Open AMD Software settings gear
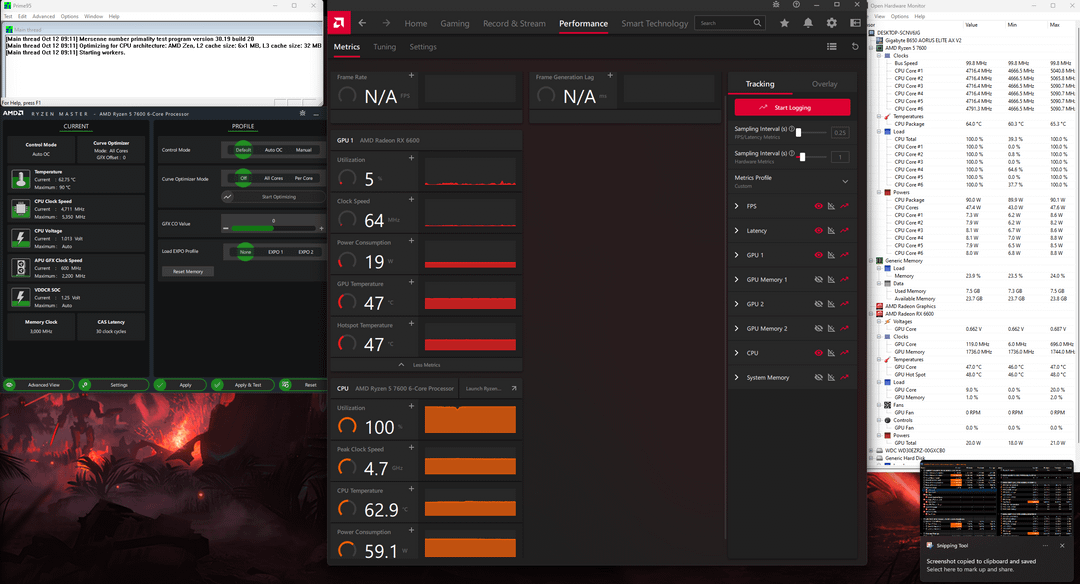 click(x=831, y=23)
